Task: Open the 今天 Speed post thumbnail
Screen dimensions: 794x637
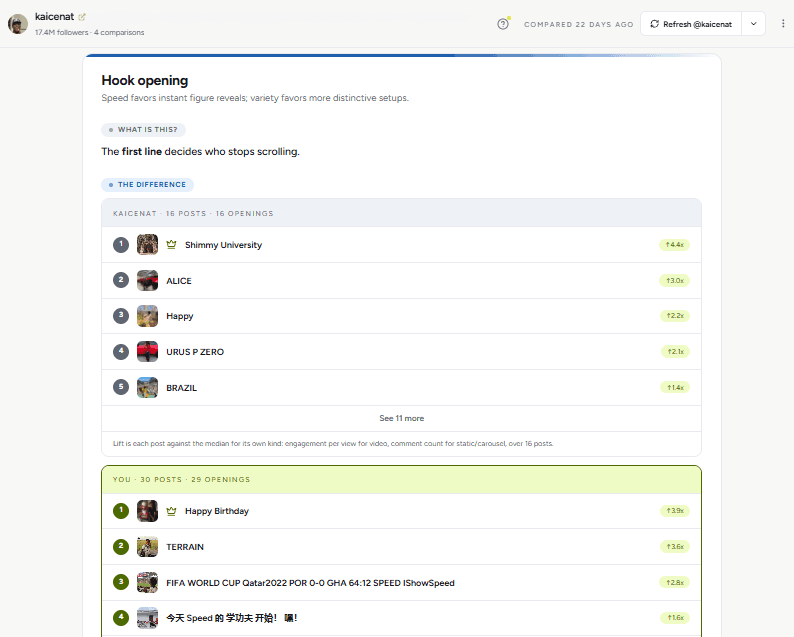Action: tap(147, 618)
